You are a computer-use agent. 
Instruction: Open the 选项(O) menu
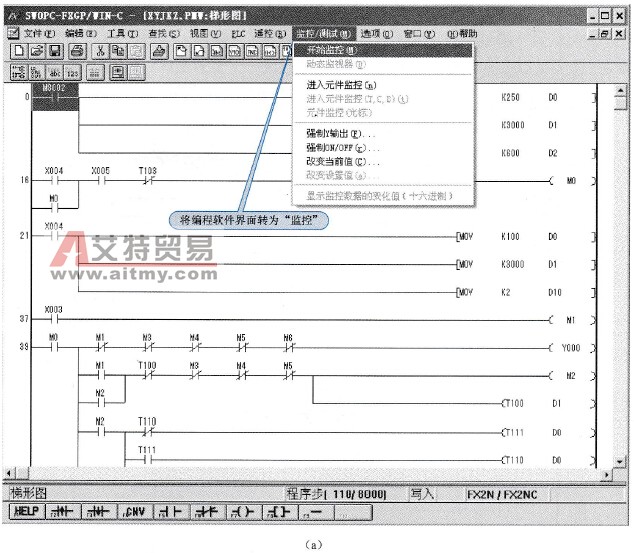click(x=376, y=34)
